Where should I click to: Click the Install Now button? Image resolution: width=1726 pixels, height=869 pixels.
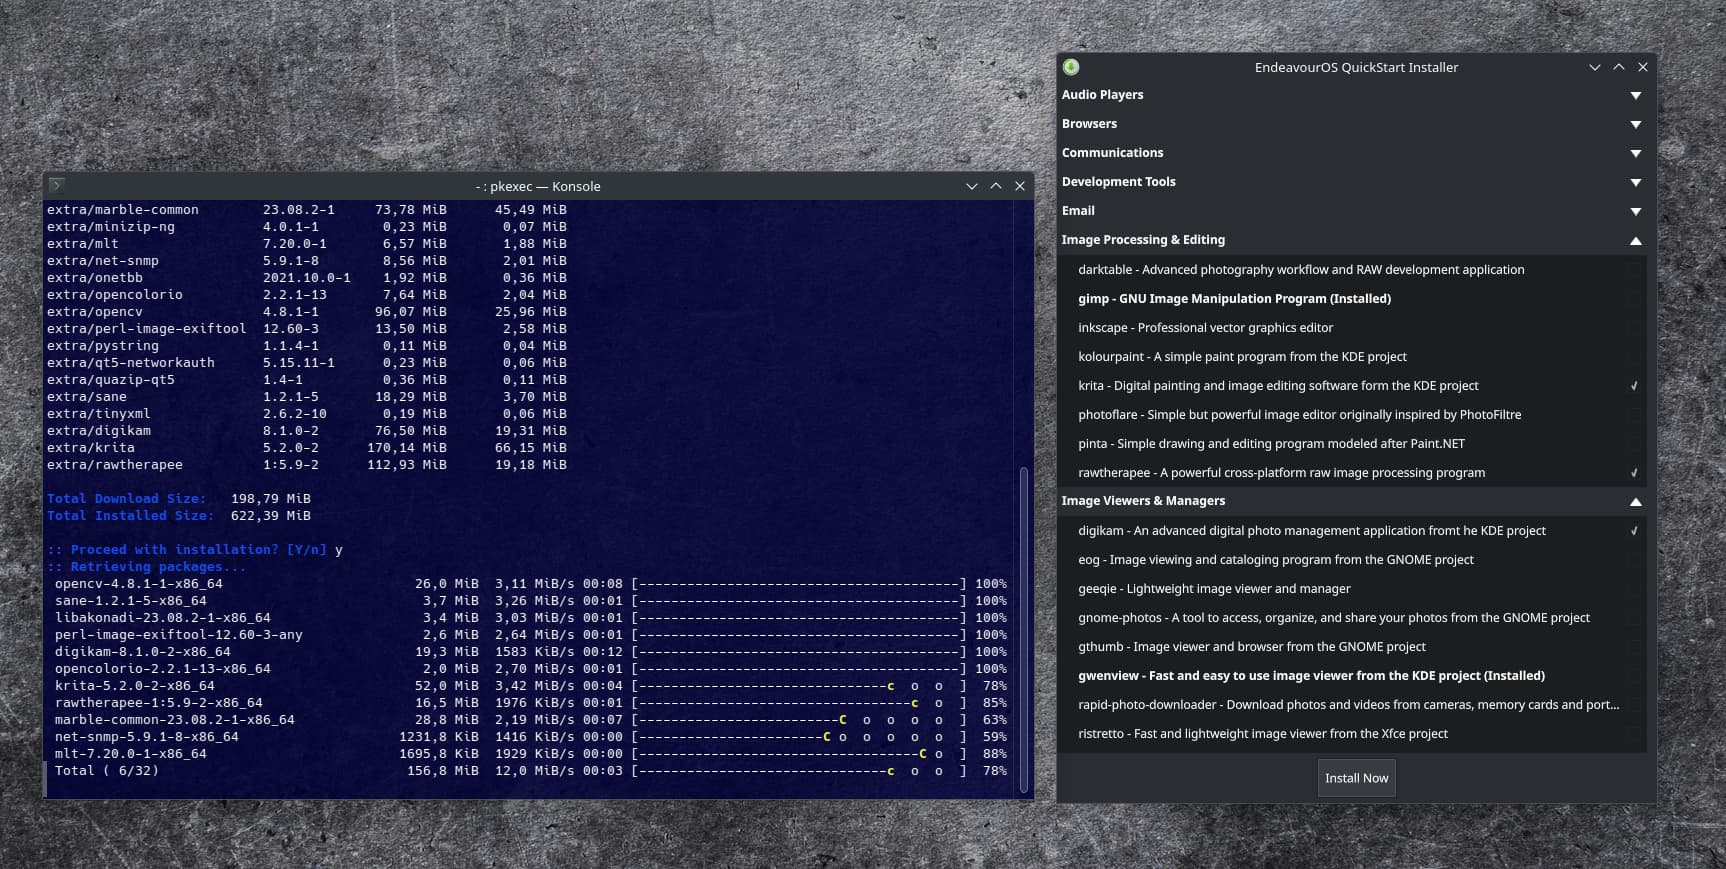click(x=1357, y=778)
